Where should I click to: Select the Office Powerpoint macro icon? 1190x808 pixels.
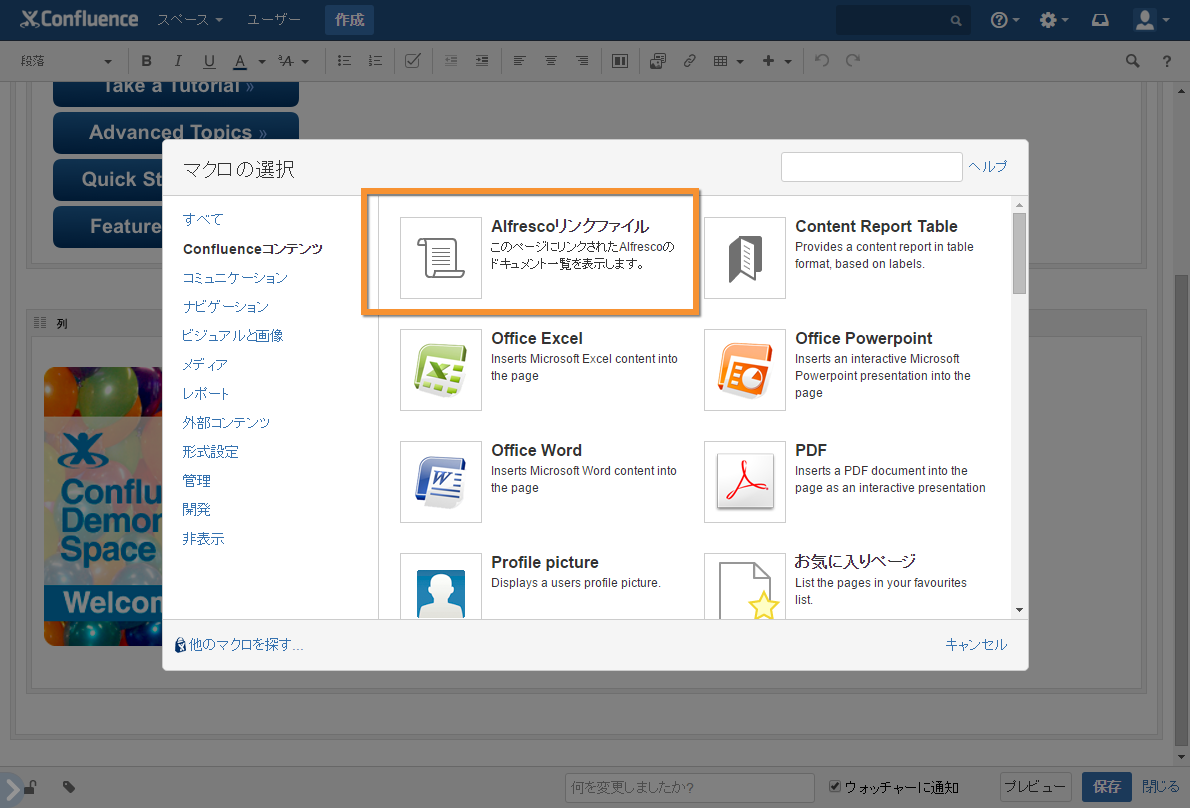[745, 369]
